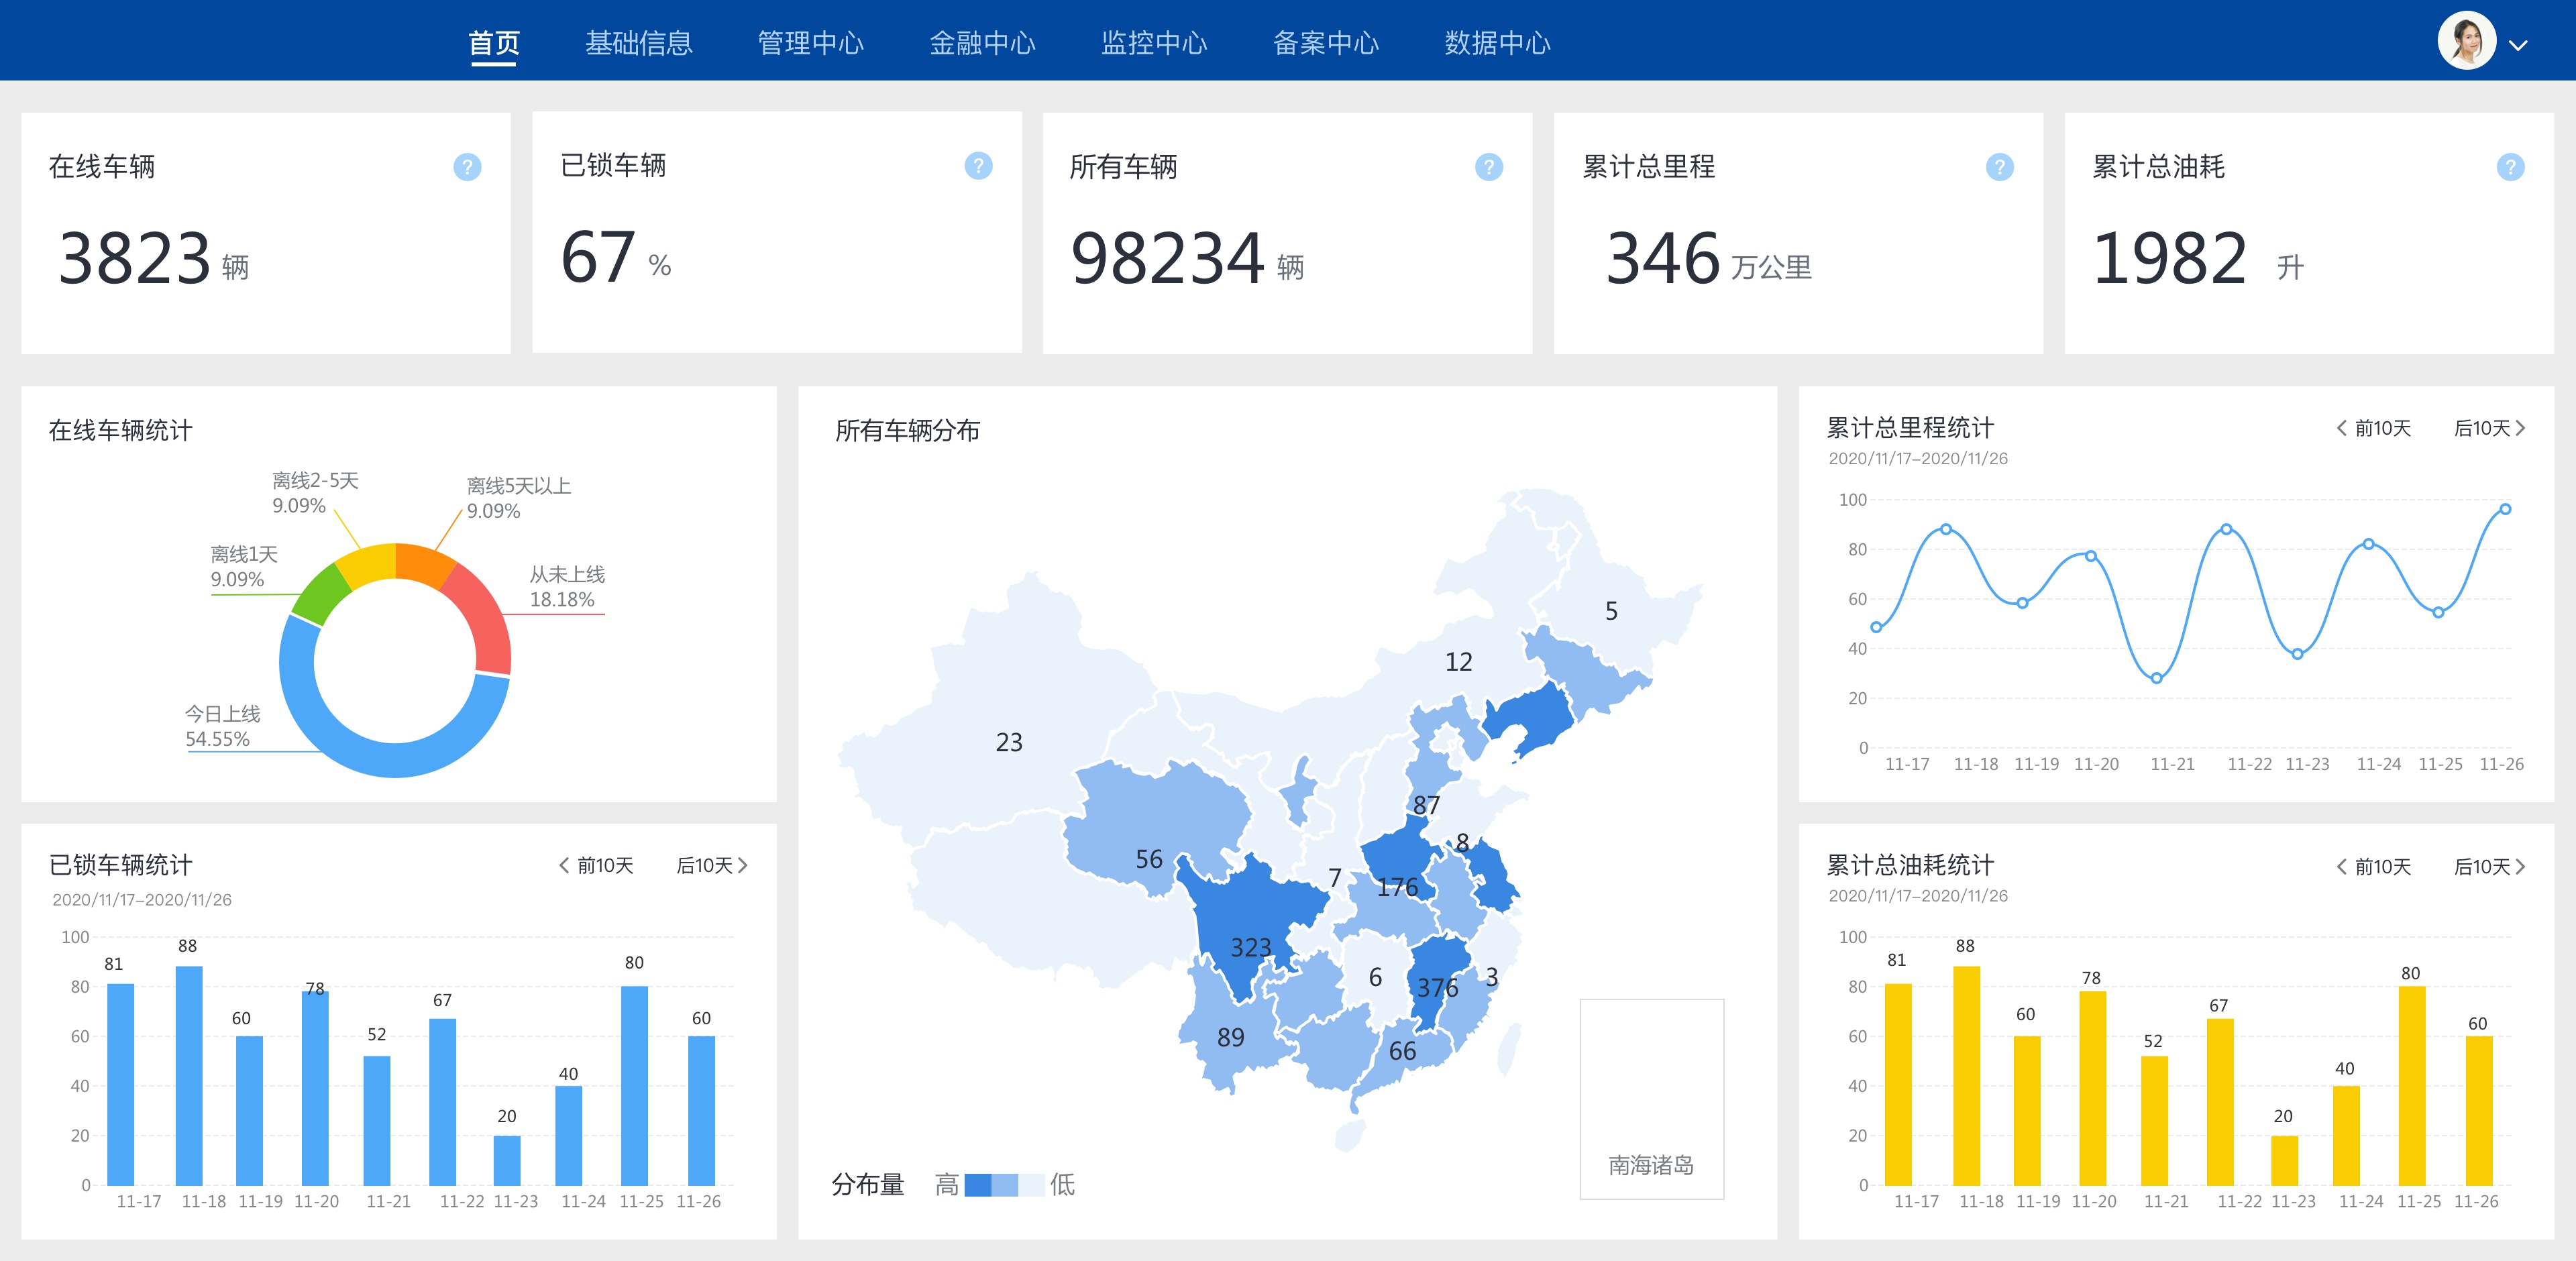Click the 南海诸岛 inset box
Screen dimensions: 2576x1261
tap(1651, 1098)
